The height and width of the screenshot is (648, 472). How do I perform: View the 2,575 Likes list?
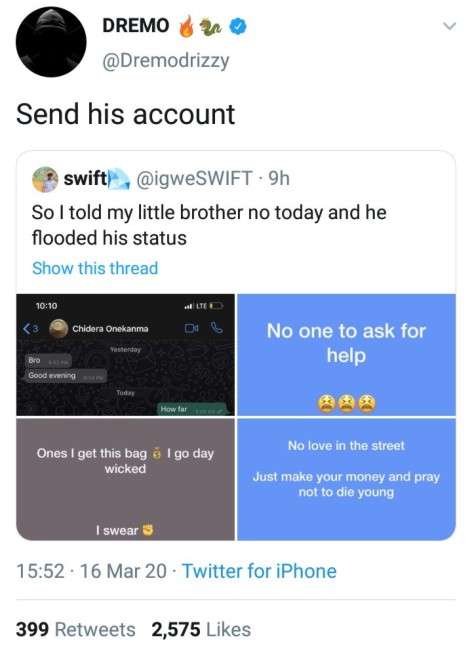[201, 629]
